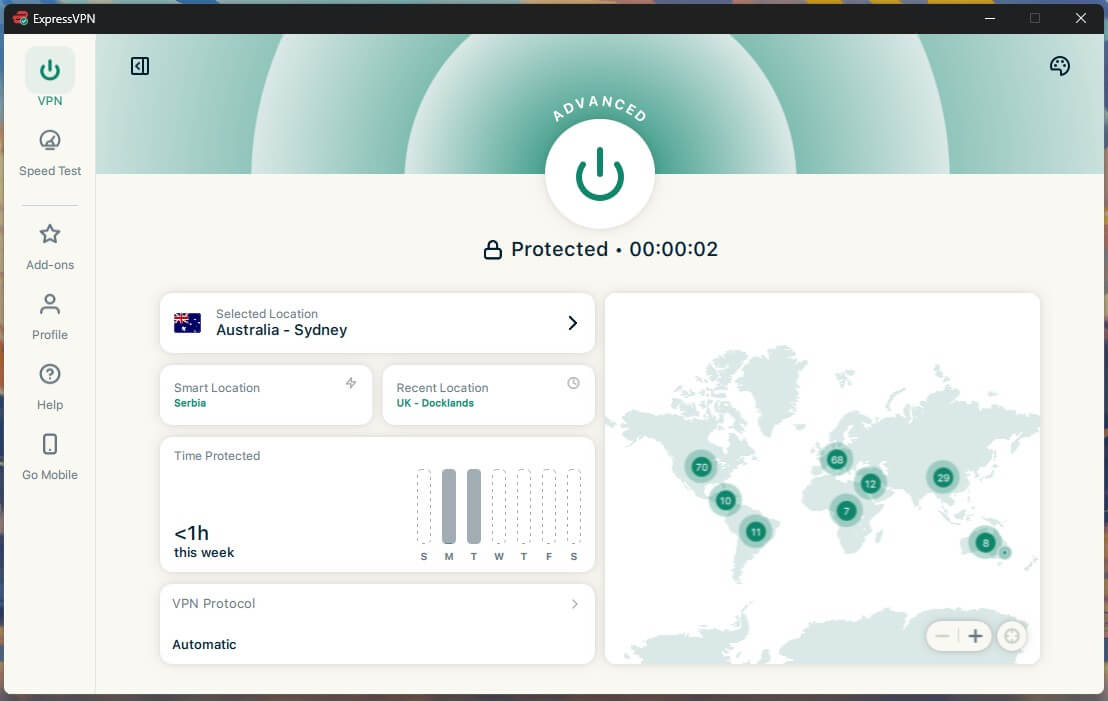Viewport: 1108px width, 701px height.
Task: Click the lightning icon on Smart Location
Action: 350,383
